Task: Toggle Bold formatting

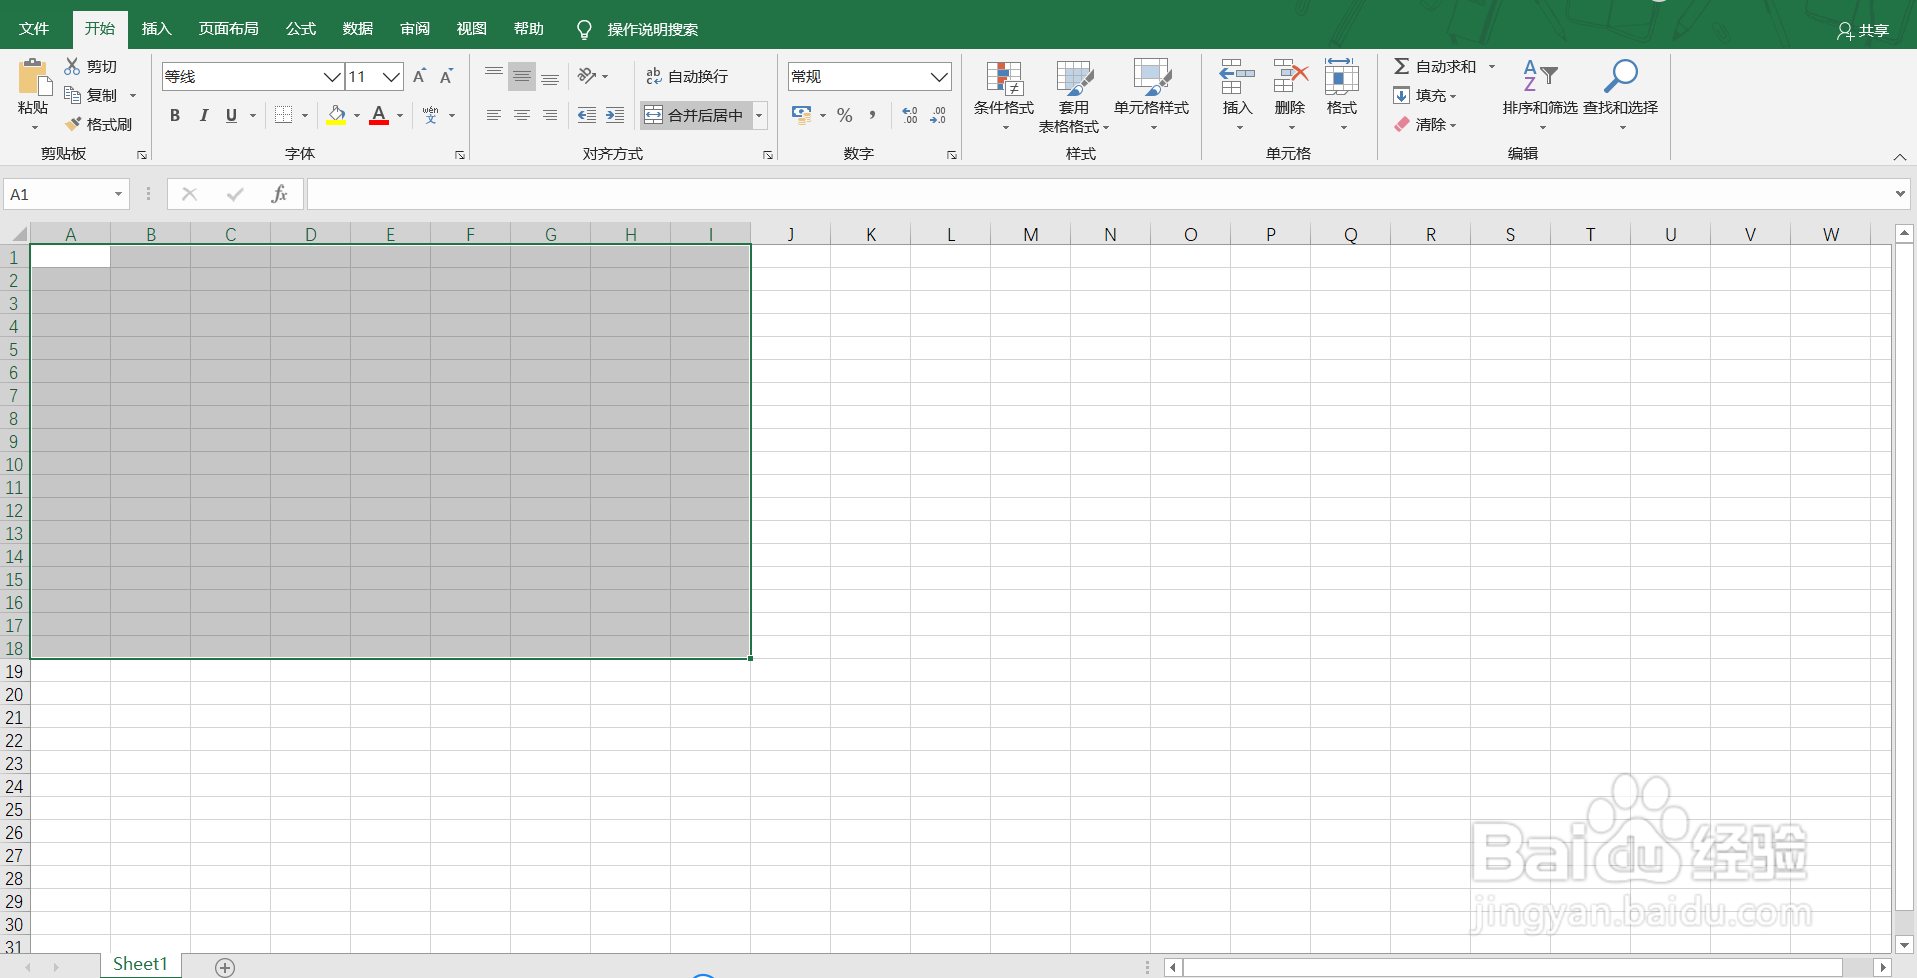Action: 175,115
